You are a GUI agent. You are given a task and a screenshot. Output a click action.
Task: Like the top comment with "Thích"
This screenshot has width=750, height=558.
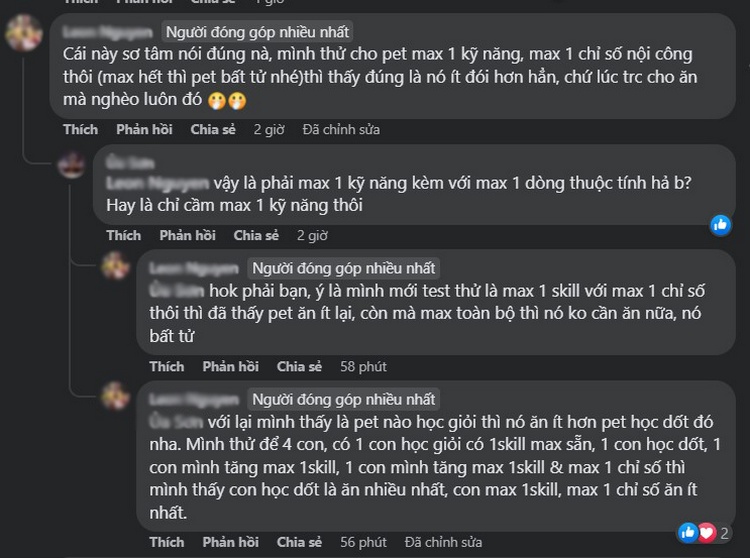[81, 129]
